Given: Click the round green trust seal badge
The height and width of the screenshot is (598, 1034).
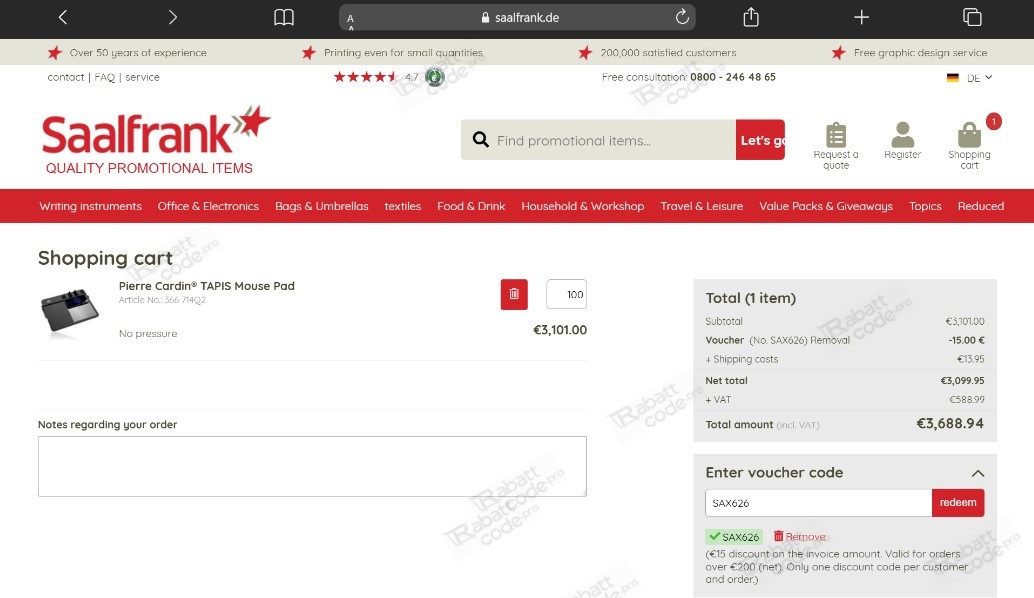Looking at the screenshot, I should click(435, 77).
